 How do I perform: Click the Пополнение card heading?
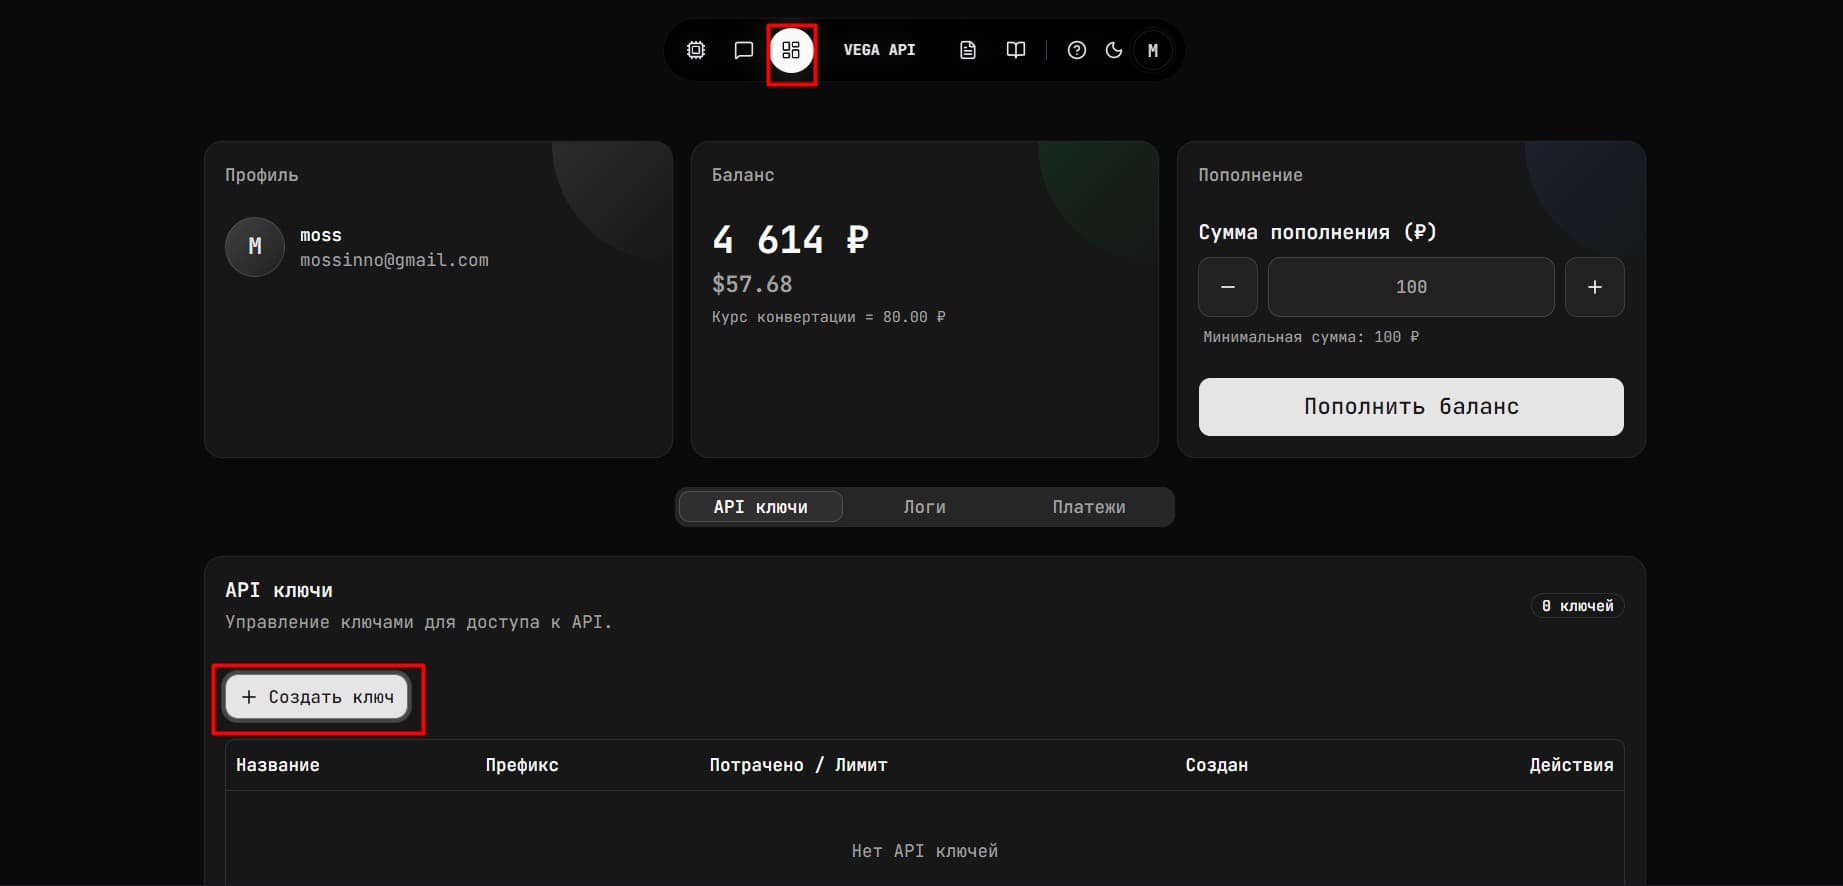(1250, 175)
